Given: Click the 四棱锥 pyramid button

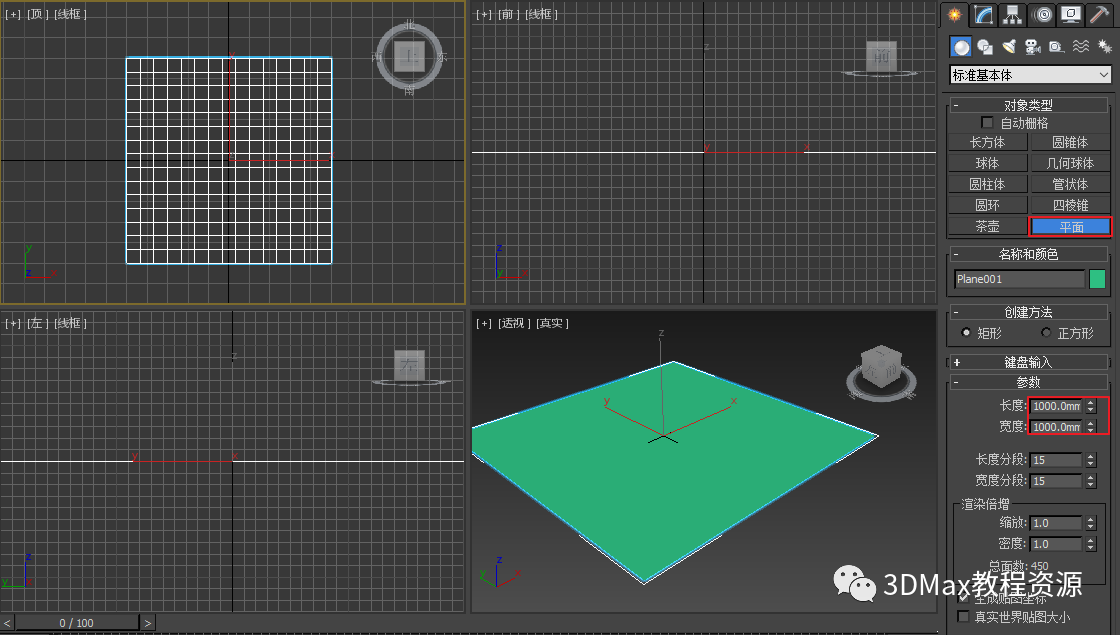Looking at the screenshot, I should (1070, 205).
